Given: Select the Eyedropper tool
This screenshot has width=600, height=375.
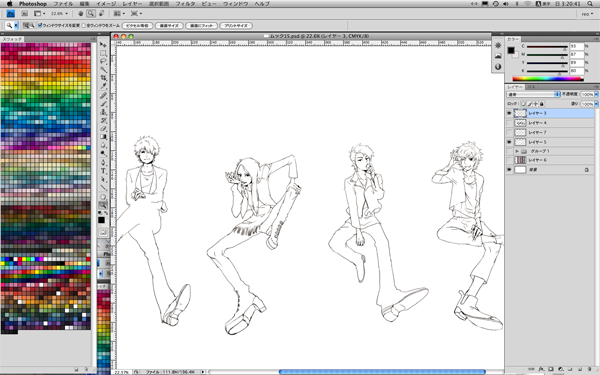Looking at the screenshot, I should click(103, 86).
